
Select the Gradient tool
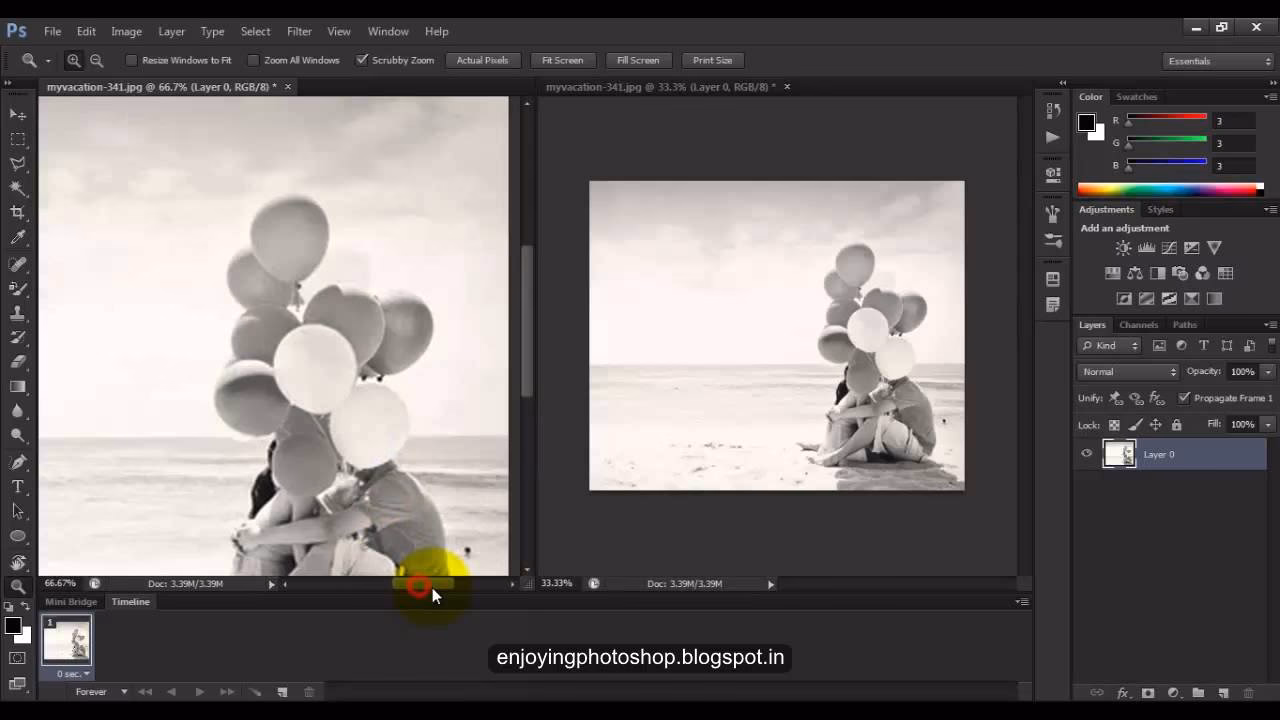tap(18, 387)
